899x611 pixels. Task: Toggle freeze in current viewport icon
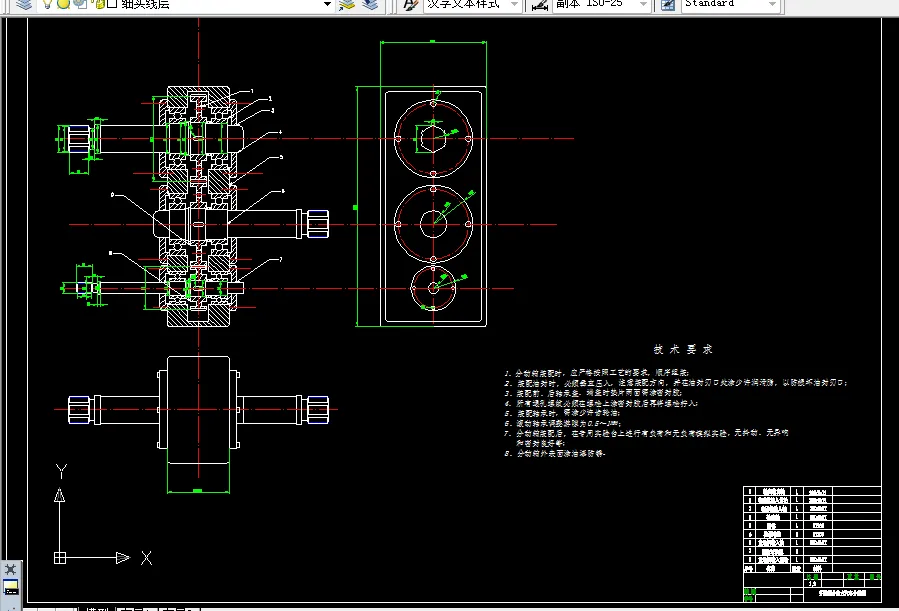coord(80,4)
